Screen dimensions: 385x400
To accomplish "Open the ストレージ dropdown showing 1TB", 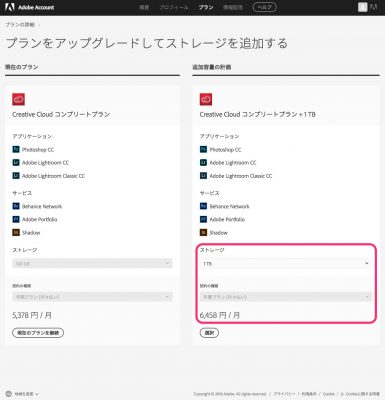I will coord(286,263).
